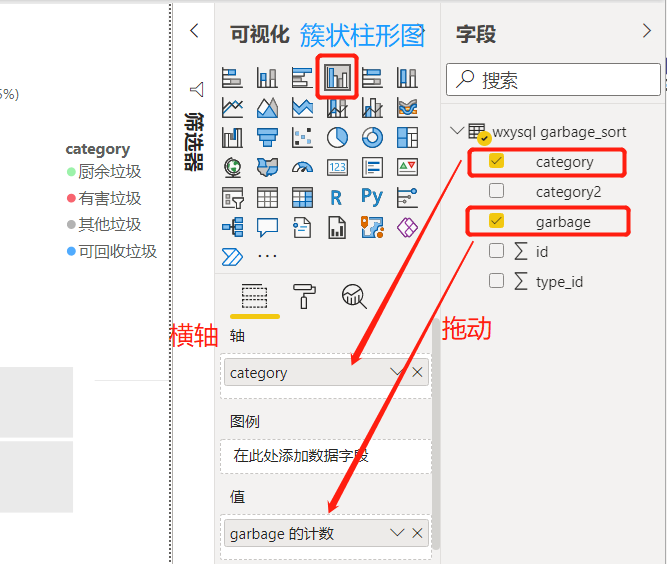Open the 'garbage 的计数' value dropdown
This screenshot has width=667, height=564.
396,533
